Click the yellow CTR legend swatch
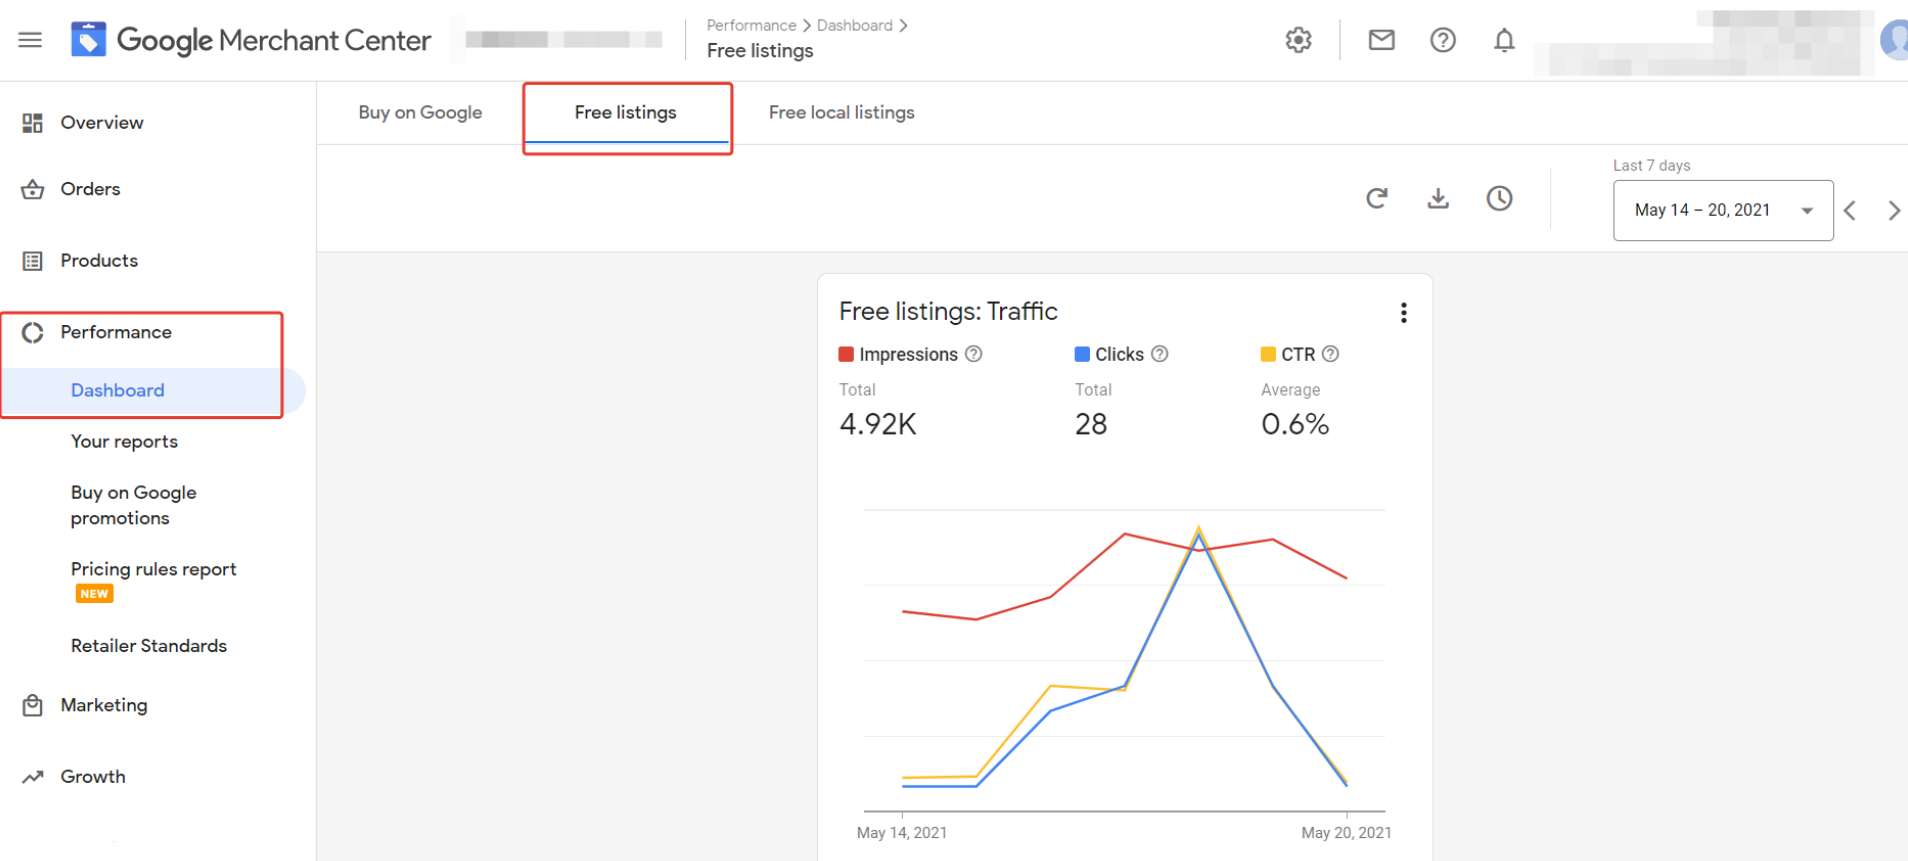The image size is (1908, 861). 1268,354
